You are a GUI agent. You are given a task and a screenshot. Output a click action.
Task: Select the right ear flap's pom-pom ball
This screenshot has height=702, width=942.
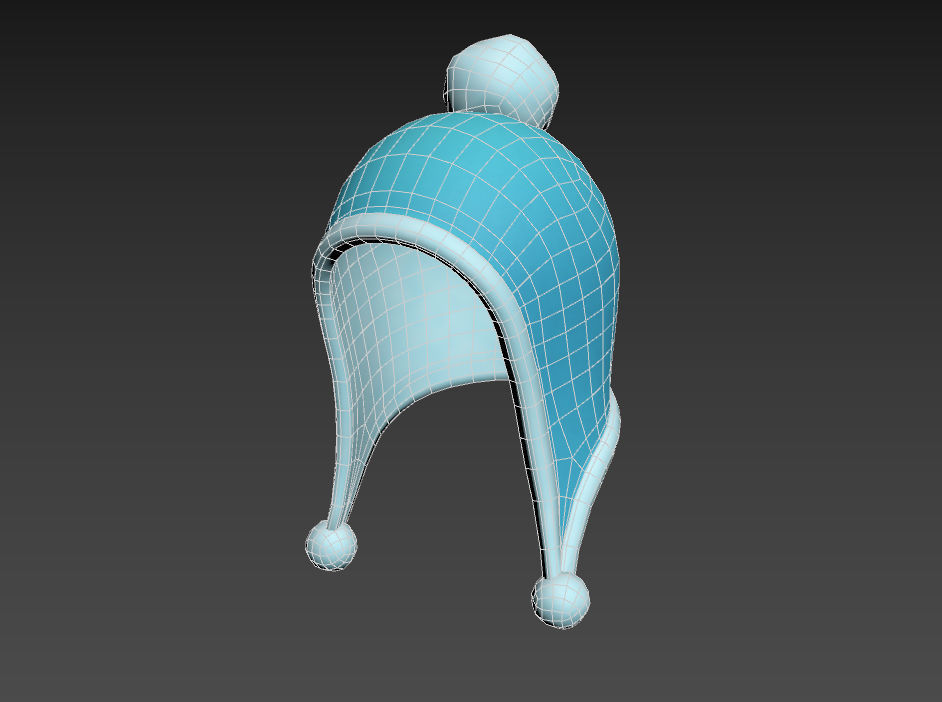click(x=561, y=600)
